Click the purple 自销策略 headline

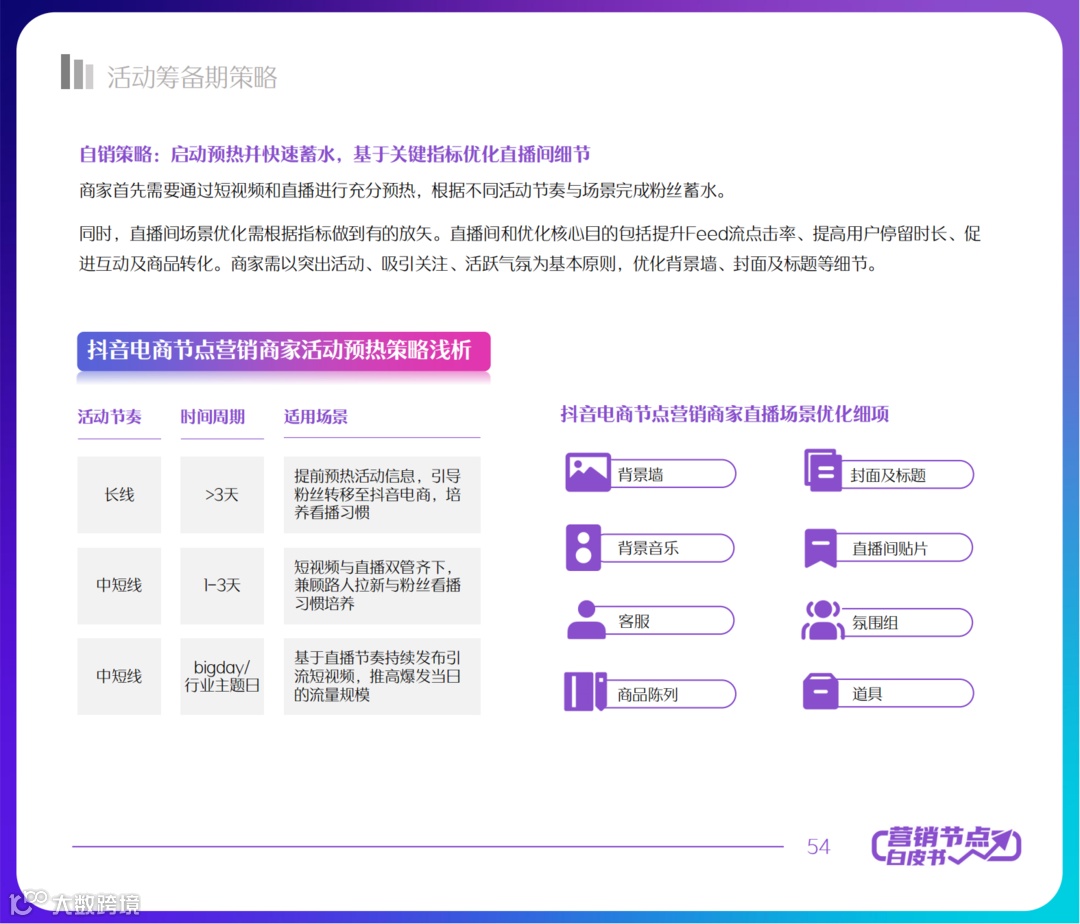point(335,154)
